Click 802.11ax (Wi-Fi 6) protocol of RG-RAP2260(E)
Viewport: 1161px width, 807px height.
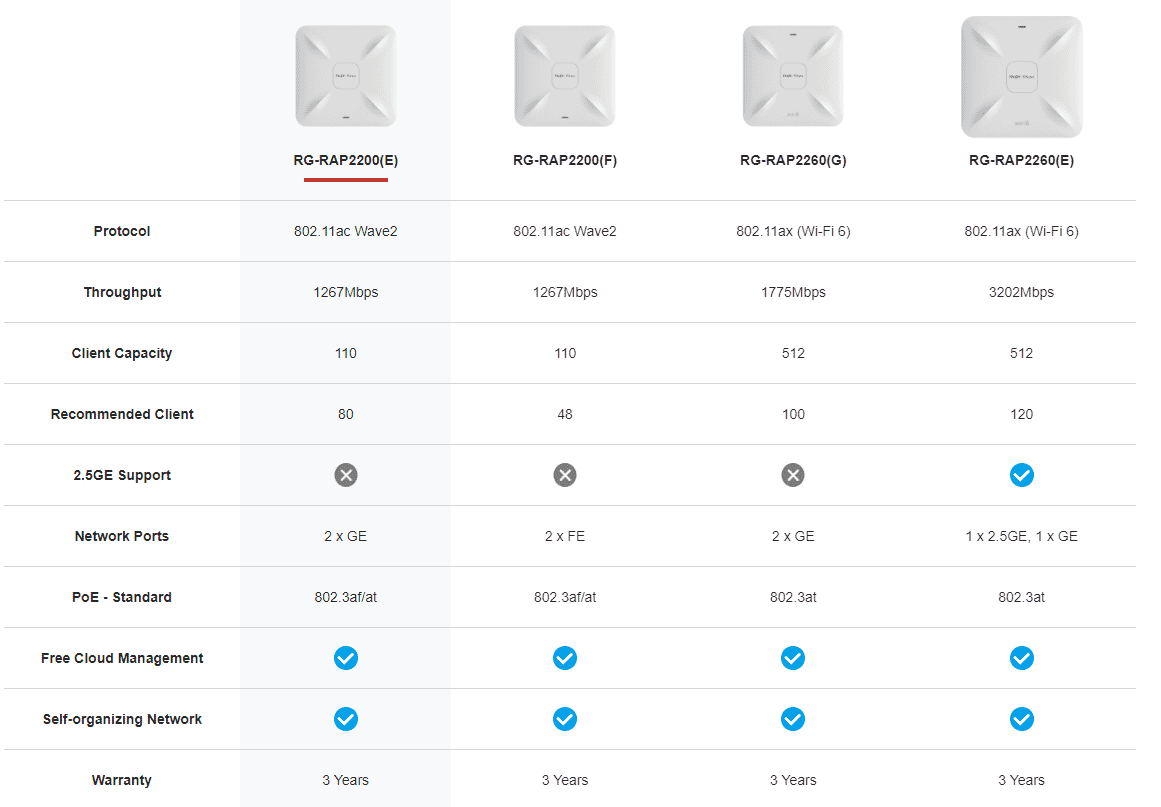click(1021, 231)
